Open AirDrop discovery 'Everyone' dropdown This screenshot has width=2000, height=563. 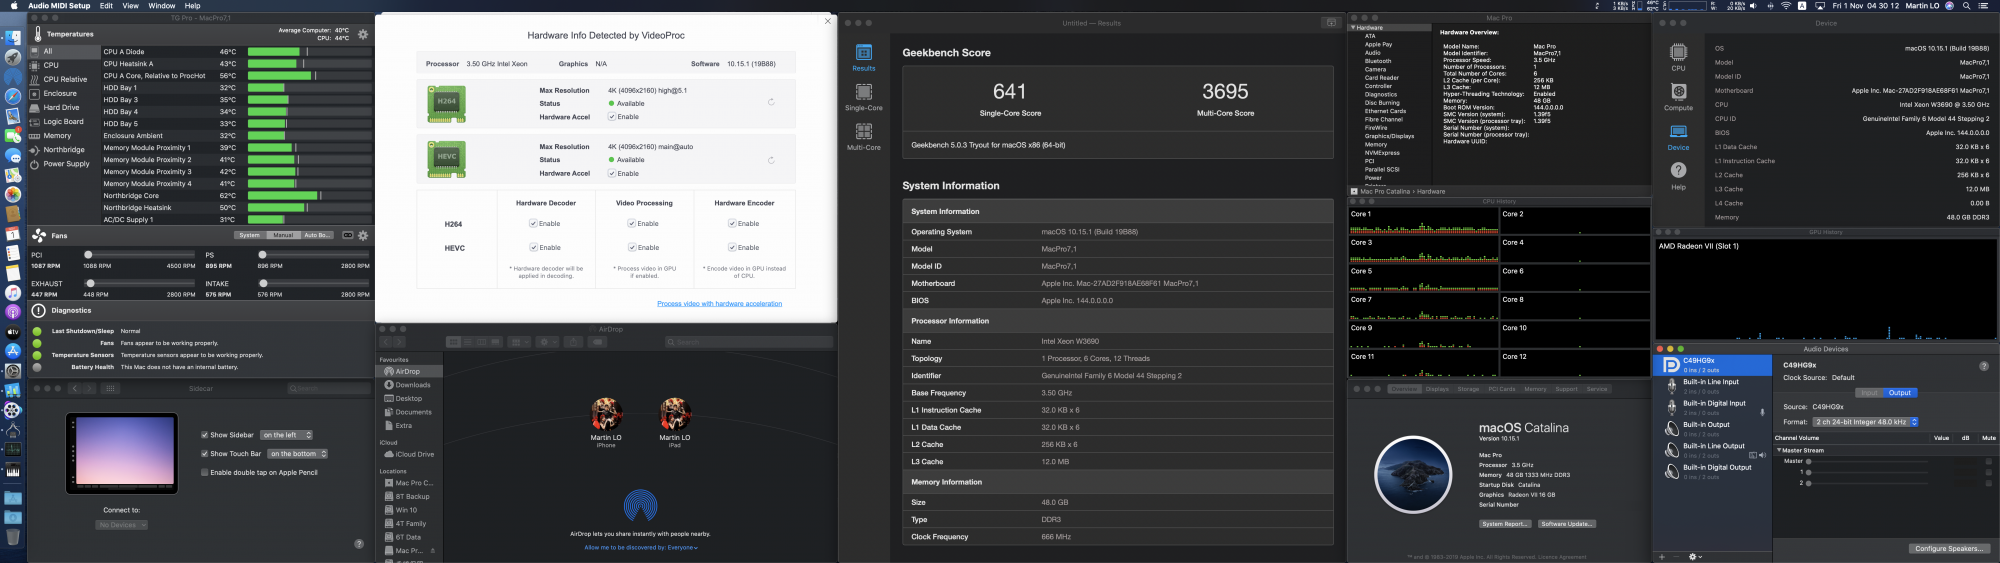click(x=641, y=547)
